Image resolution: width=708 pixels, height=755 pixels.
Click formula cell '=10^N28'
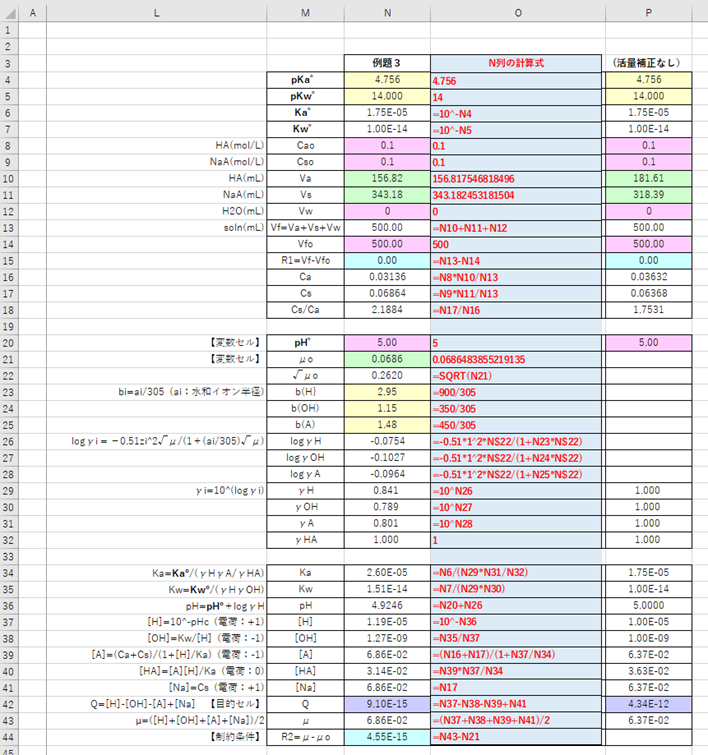click(x=516, y=524)
